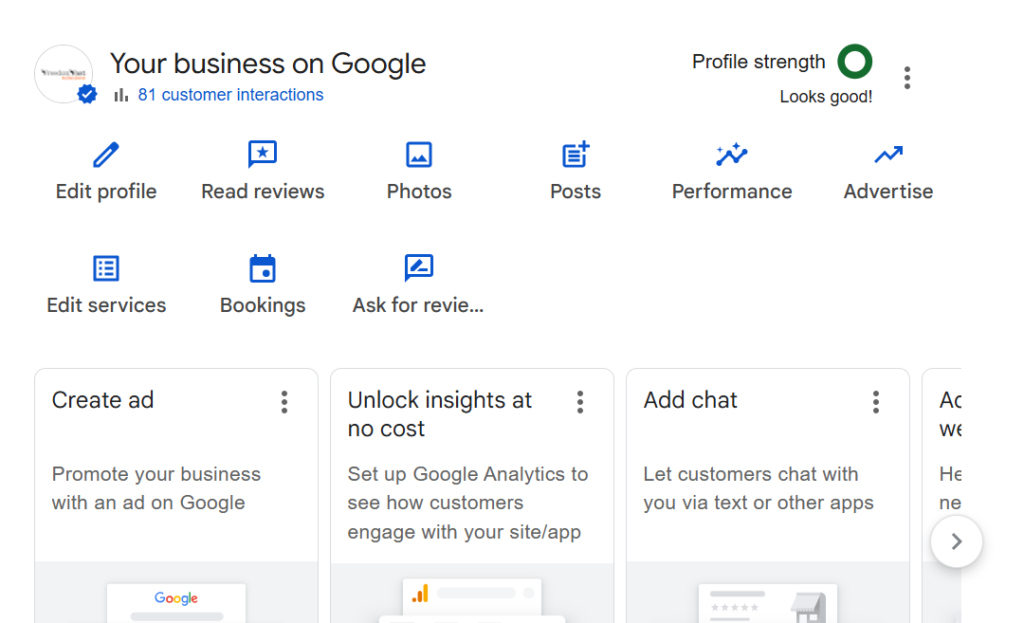The height and width of the screenshot is (623, 1024).
Task: Click the Google ad preview illustration
Action: [176, 602]
